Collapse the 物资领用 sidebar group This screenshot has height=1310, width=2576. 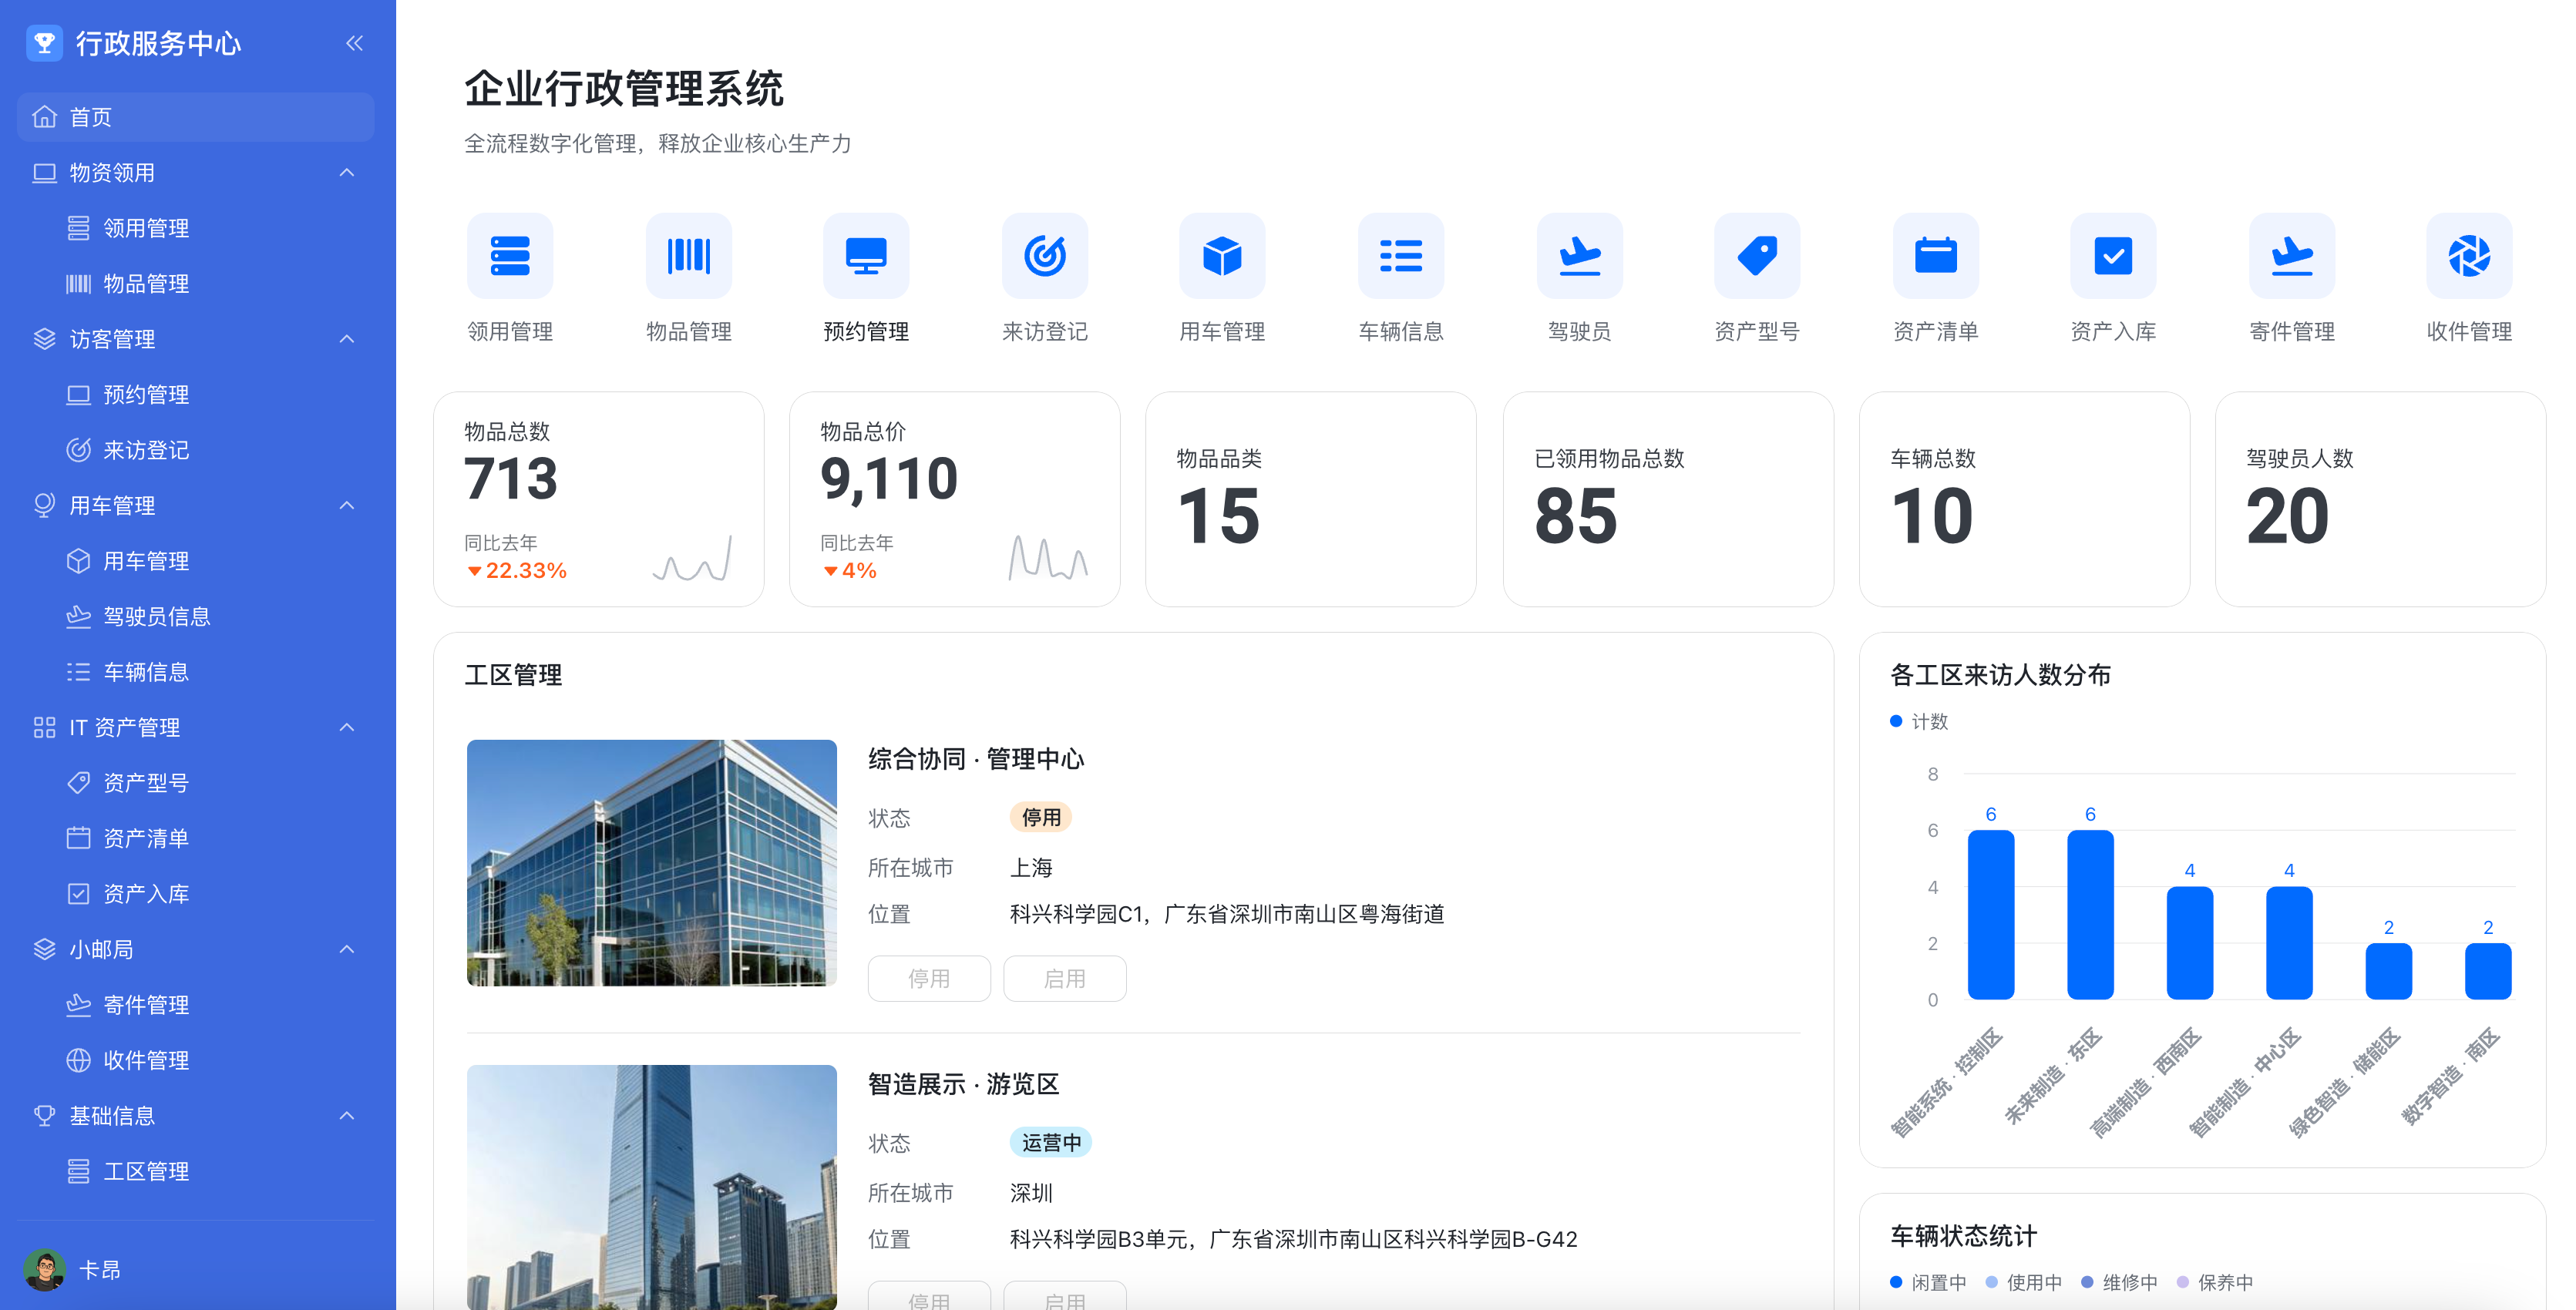click(347, 173)
